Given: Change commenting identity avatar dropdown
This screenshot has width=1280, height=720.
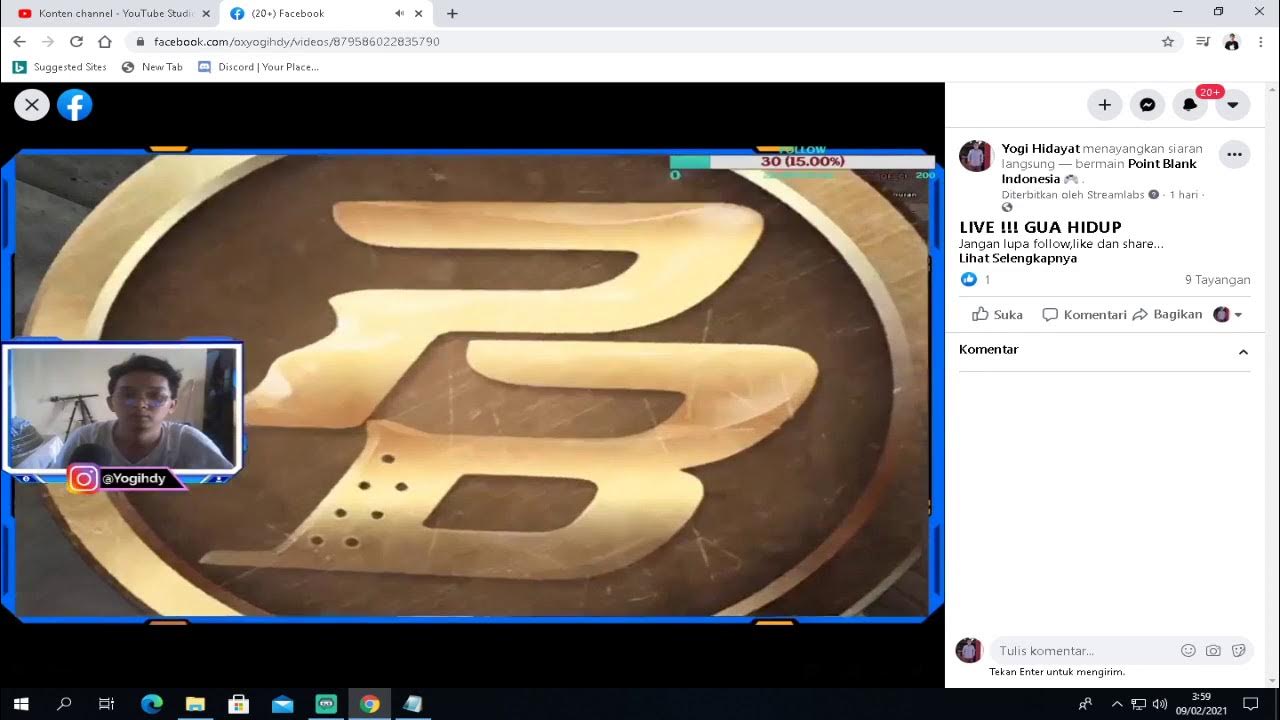Looking at the screenshot, I should tap(1228, 314).
